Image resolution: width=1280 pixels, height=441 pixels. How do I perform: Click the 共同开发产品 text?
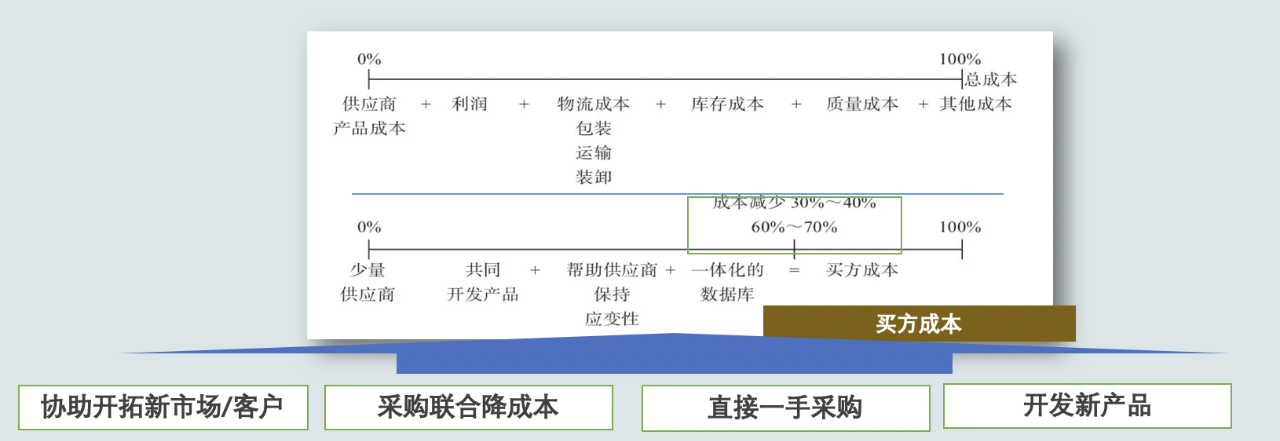(x=482, y=282)
